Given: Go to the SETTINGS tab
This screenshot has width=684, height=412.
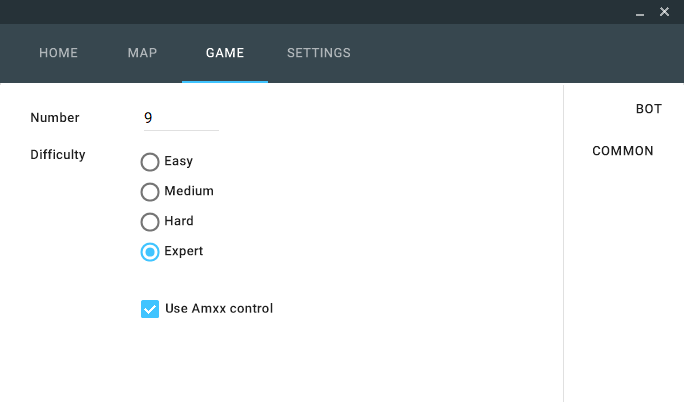Looking at the screenshot, I should point(319,53).
